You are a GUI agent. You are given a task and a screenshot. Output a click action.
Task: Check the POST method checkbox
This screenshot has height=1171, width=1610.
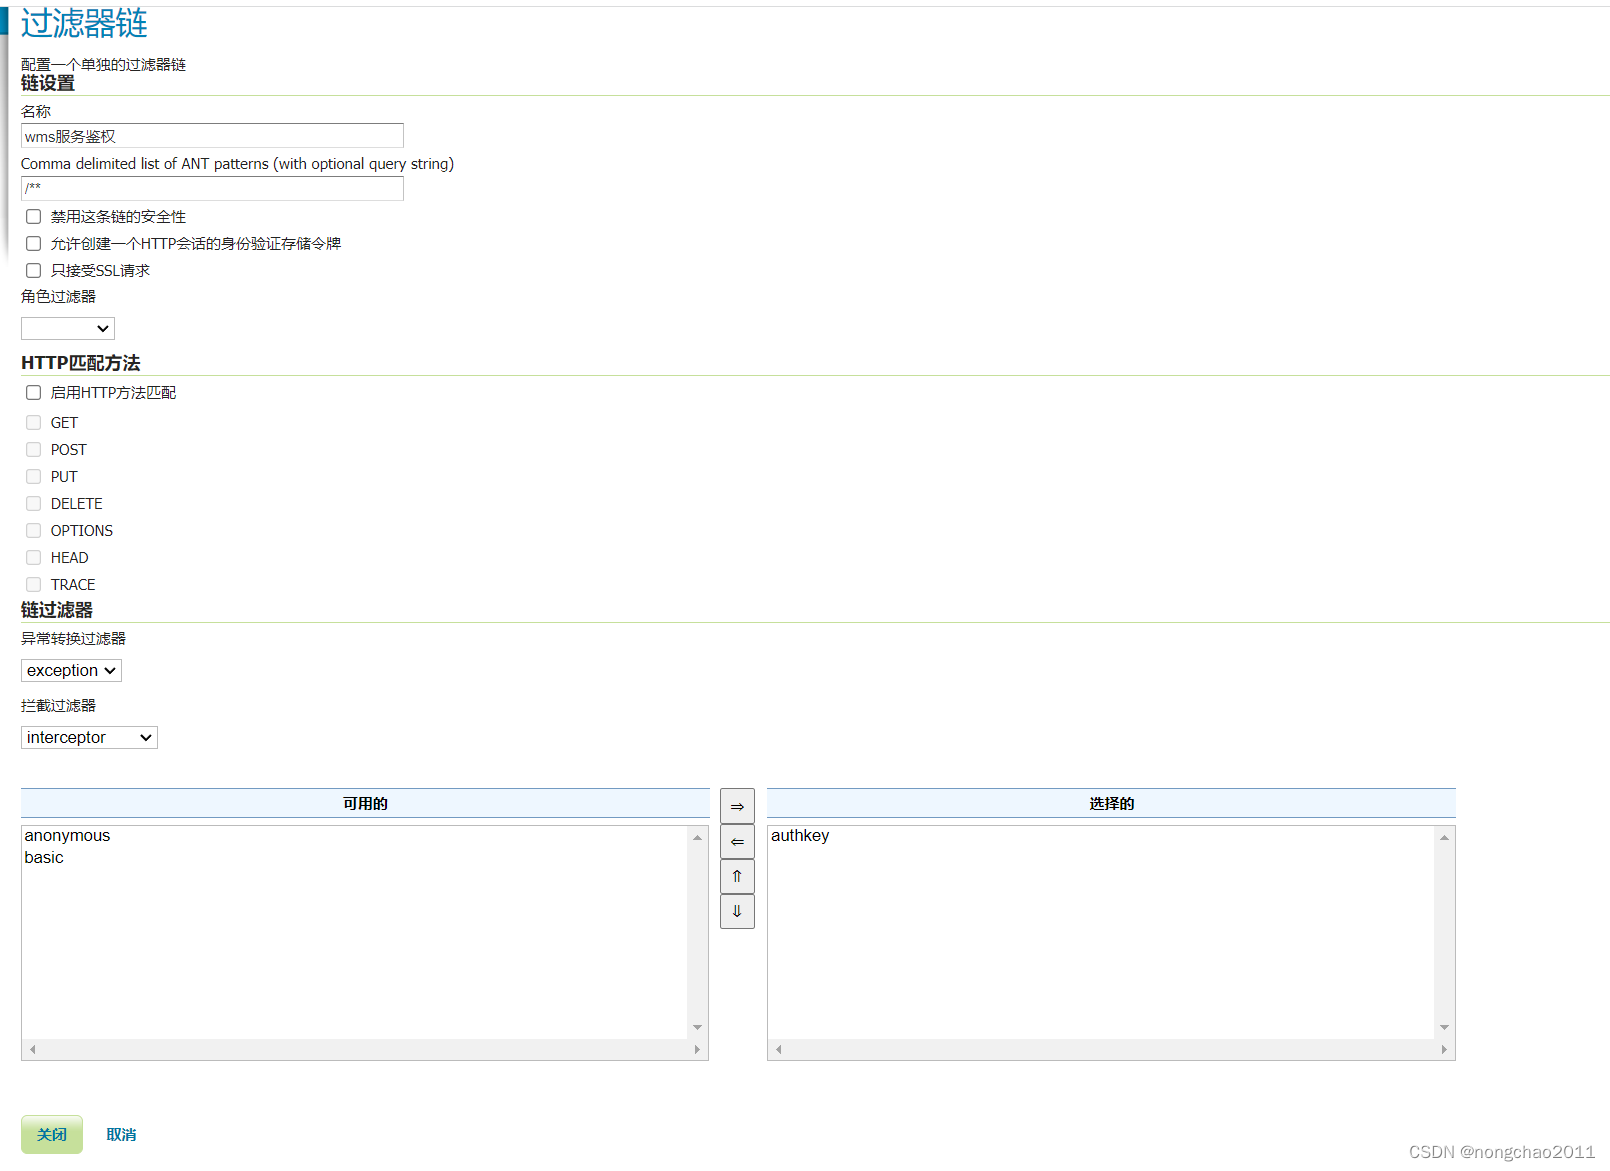coord(33,449)
